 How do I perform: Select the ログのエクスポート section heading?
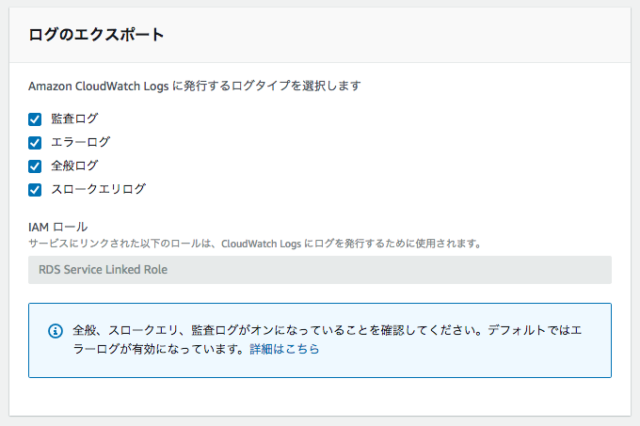pyautogui.click(x=96, y=35)
